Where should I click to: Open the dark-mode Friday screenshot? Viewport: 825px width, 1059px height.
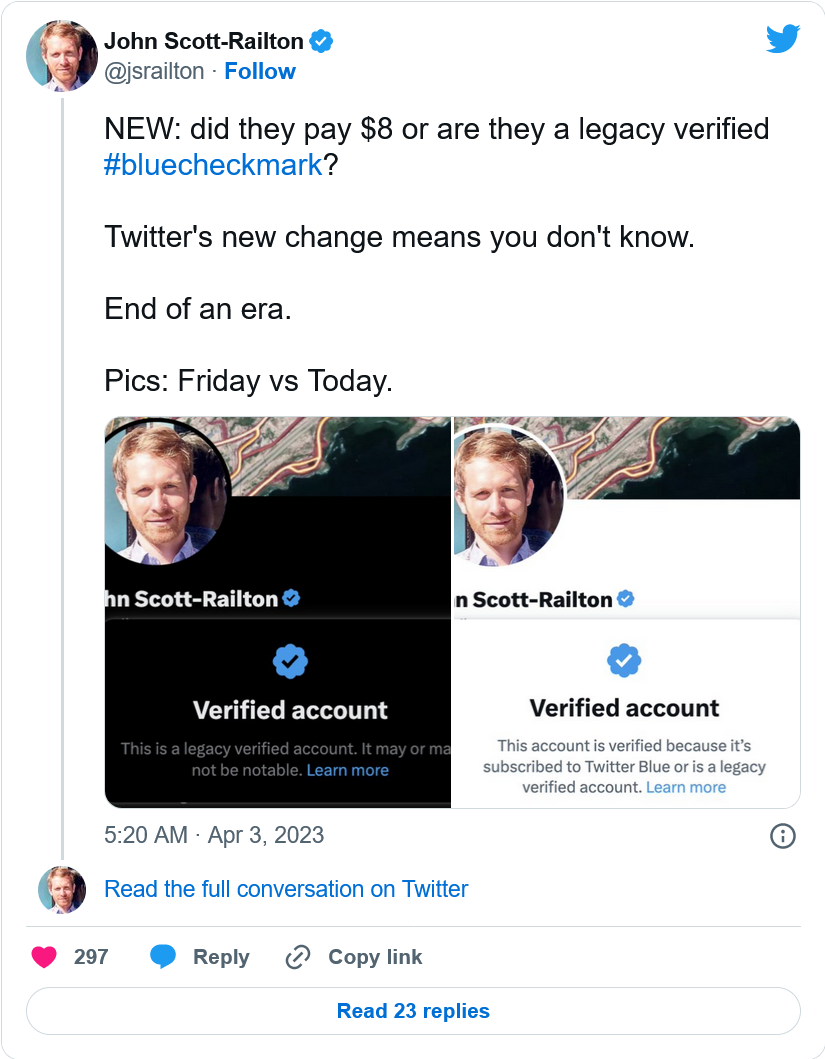click(278, 611)
